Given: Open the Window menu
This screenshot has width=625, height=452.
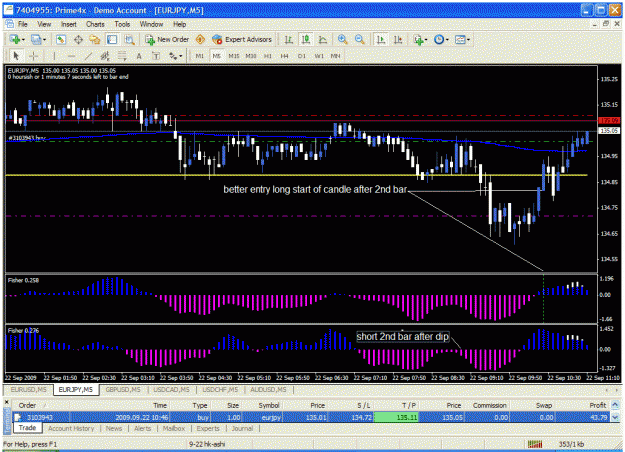Looking at the screenshot, I should pyautogui.click(x=151, y=24).
